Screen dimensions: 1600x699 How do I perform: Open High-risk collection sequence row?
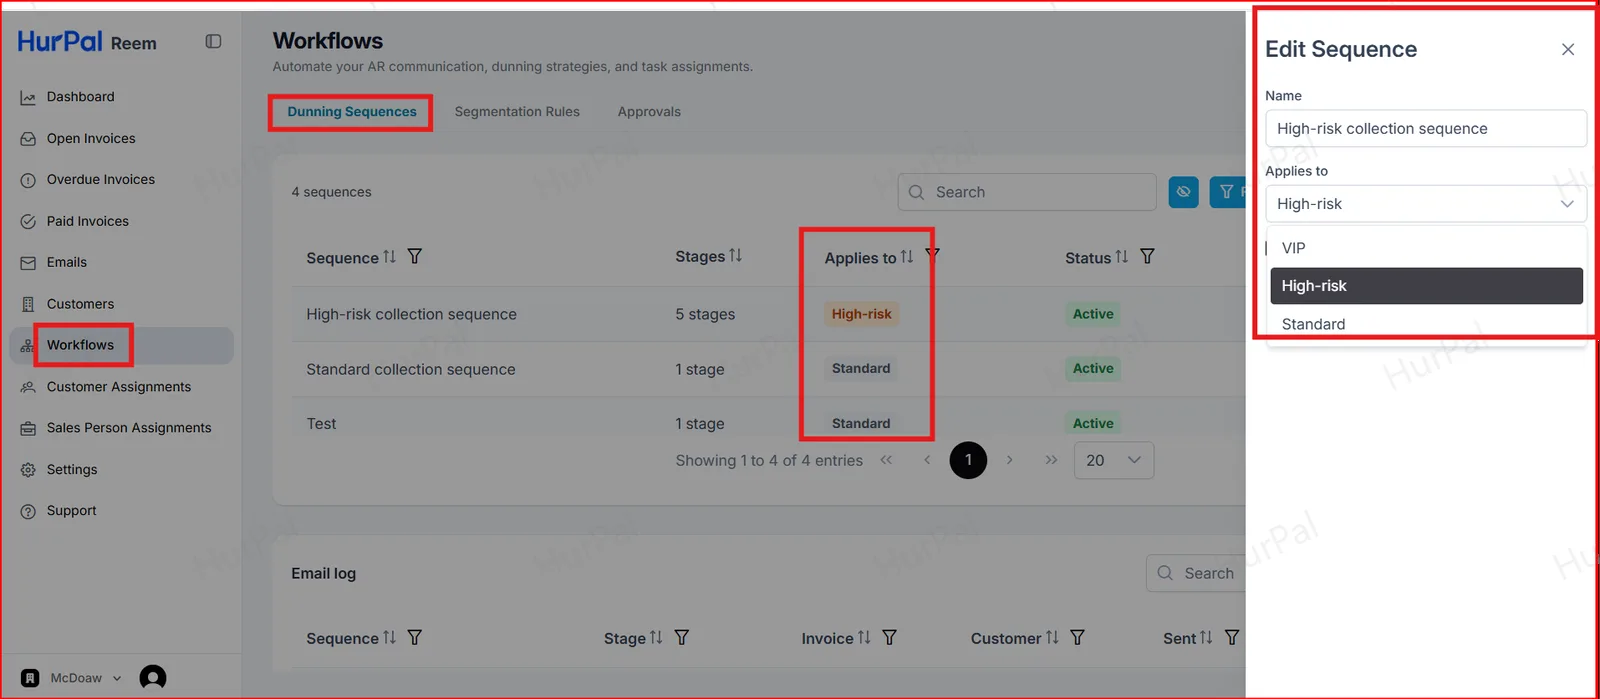click(x=768, y=314)
